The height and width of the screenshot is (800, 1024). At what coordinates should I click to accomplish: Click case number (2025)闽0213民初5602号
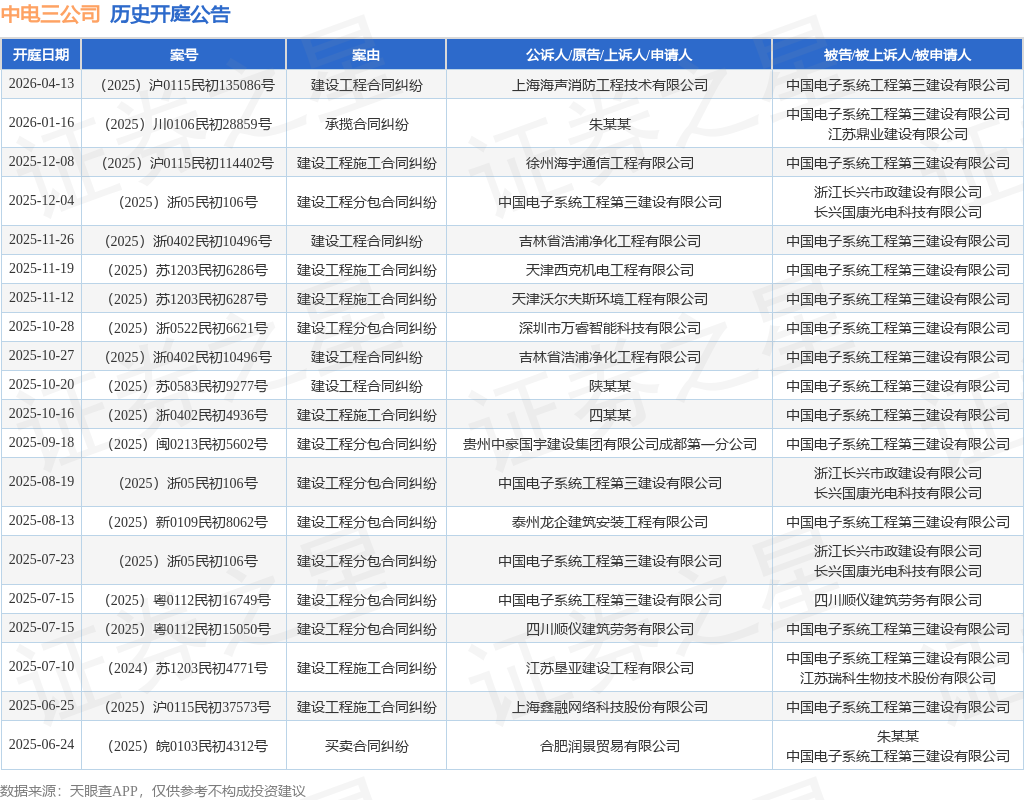(x=184, y=445)
